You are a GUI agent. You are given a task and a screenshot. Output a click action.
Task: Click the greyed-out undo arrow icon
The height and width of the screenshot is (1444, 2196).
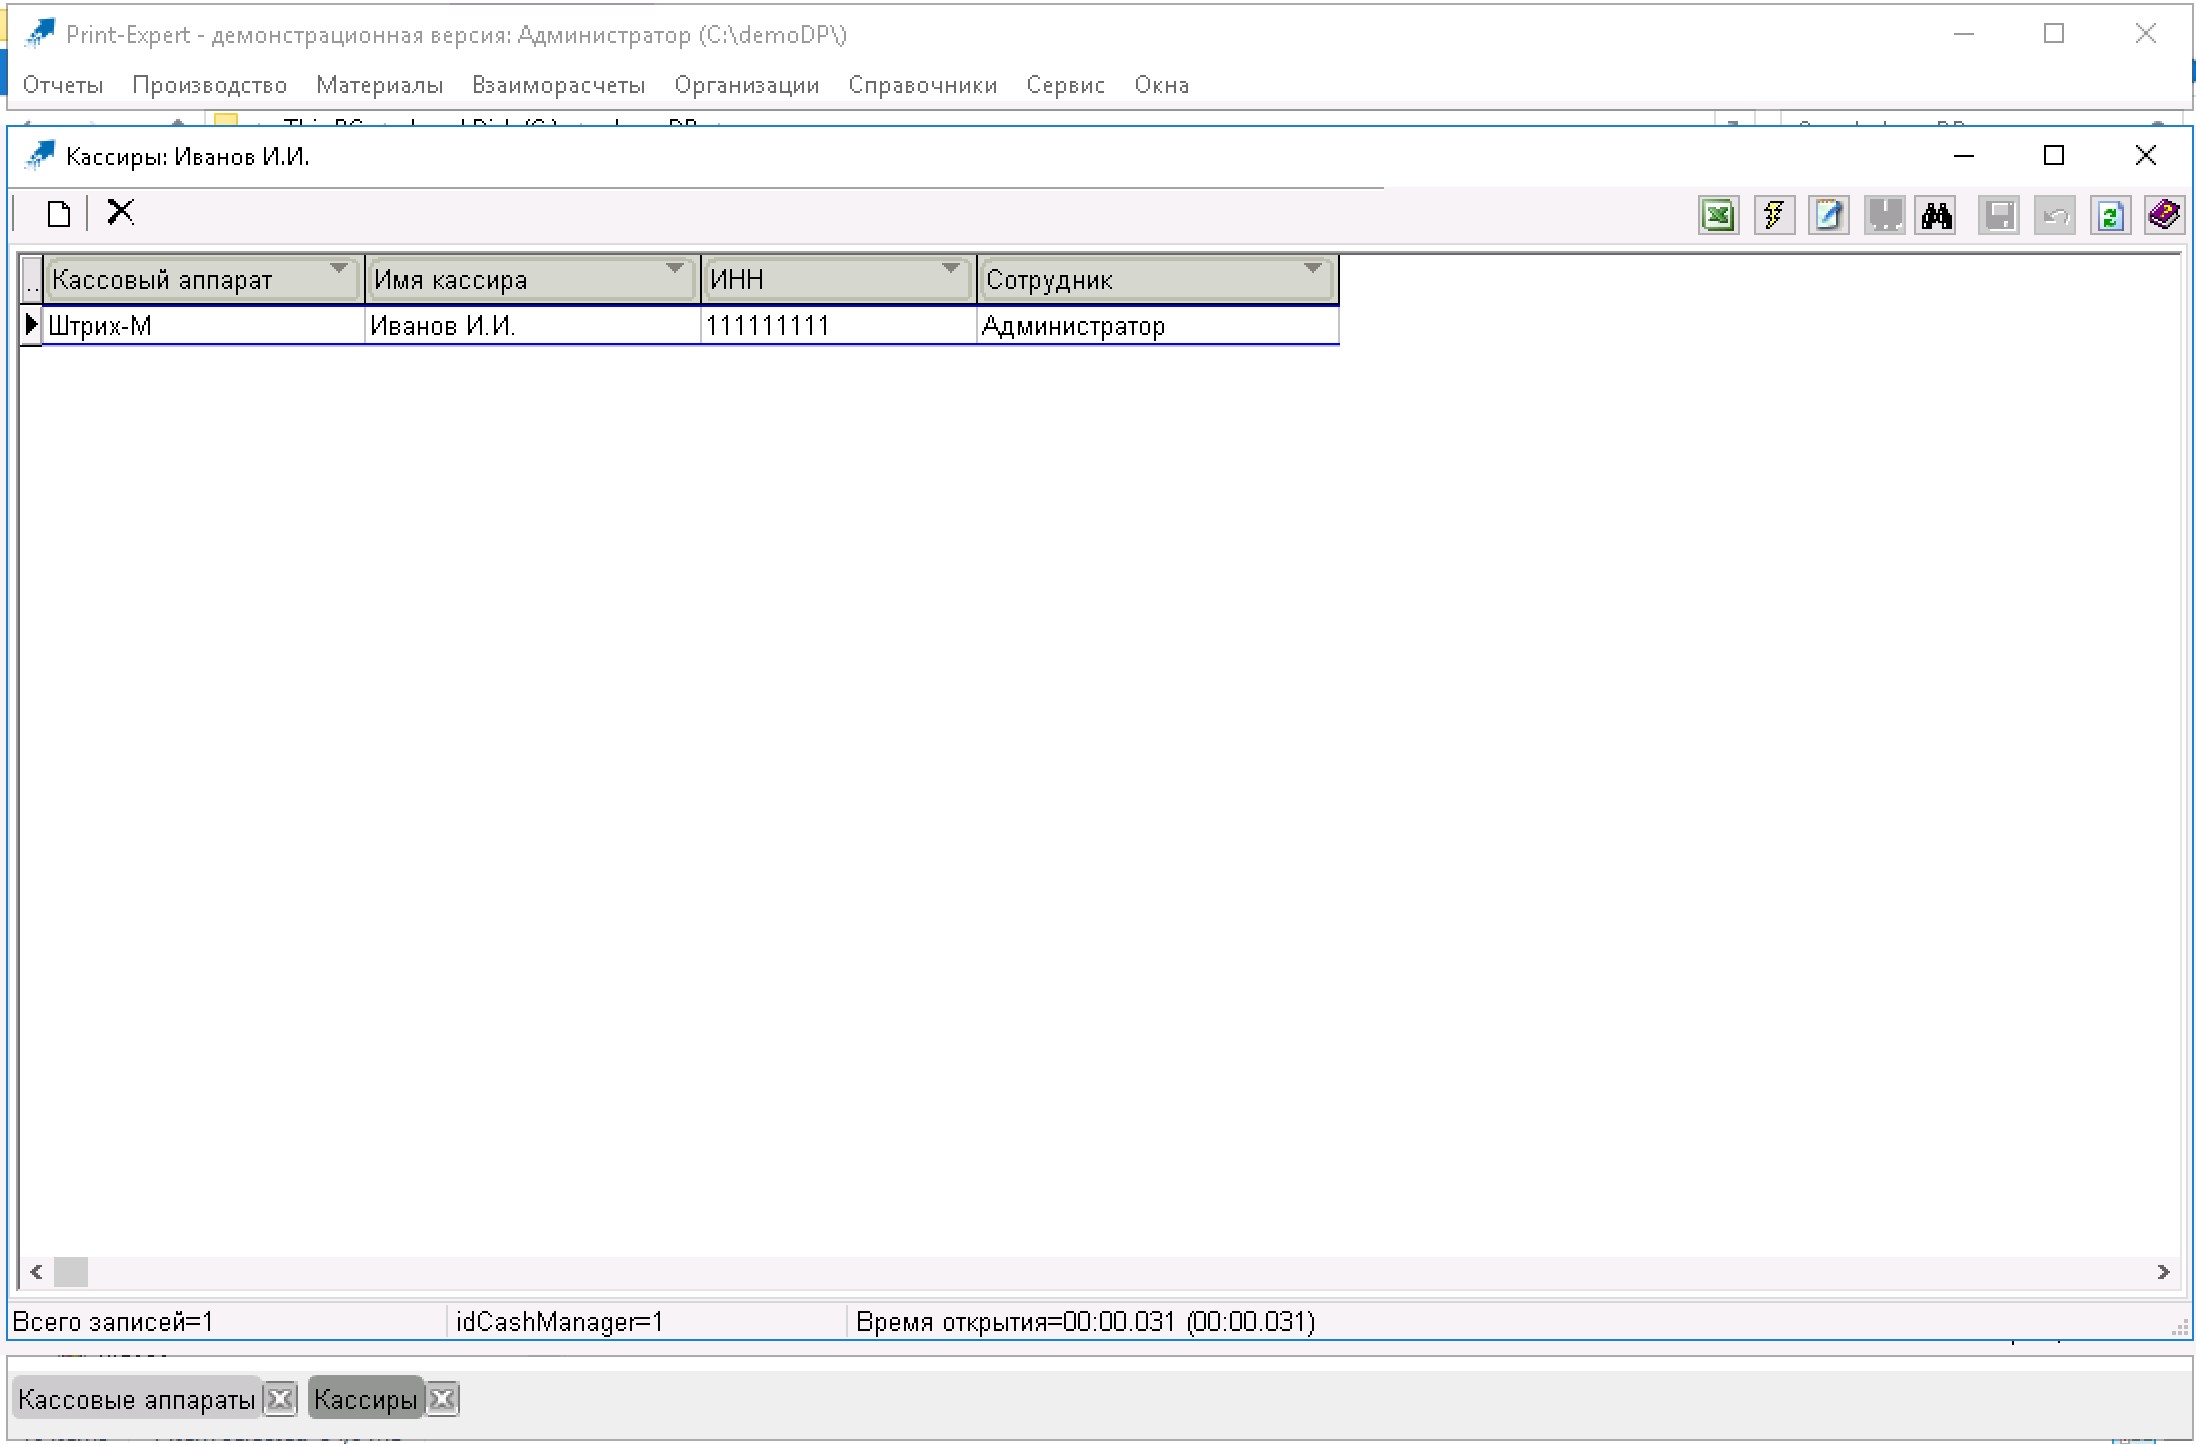point(2055,216)
